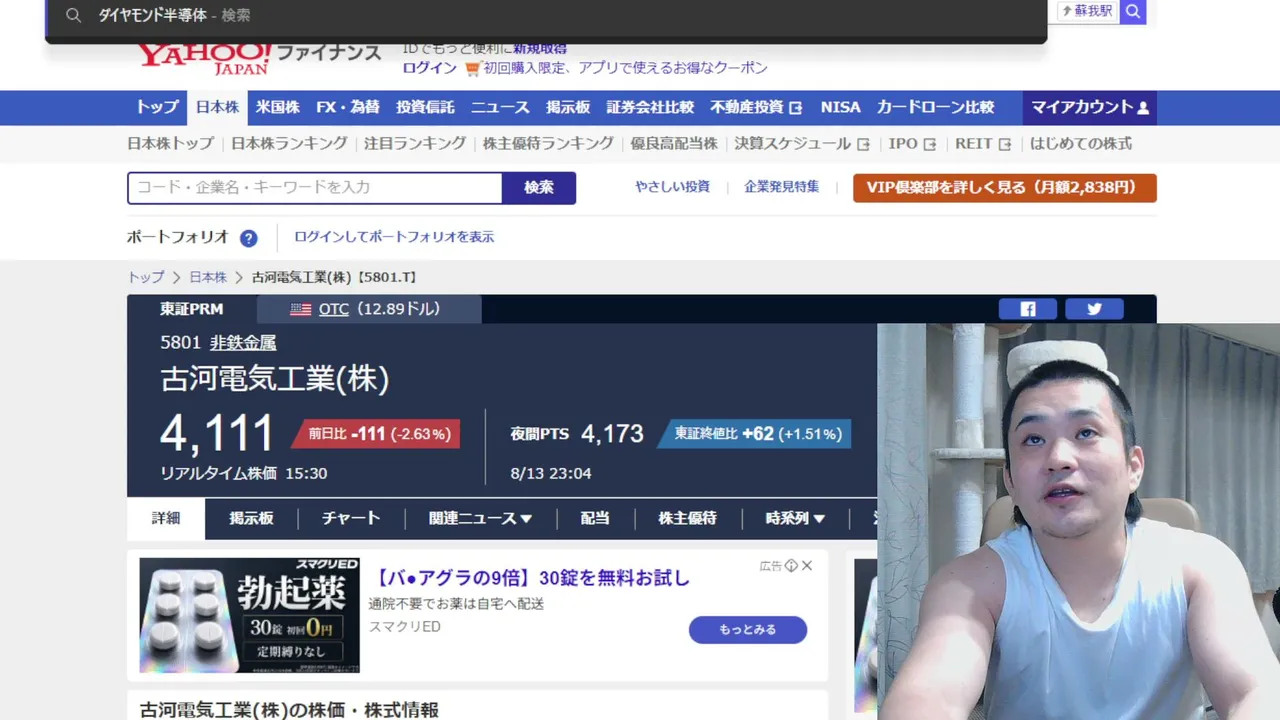This screenshot has width=1280, height=720.
Task: Switch to the 詳細 tab
Action: pos(166,518)
